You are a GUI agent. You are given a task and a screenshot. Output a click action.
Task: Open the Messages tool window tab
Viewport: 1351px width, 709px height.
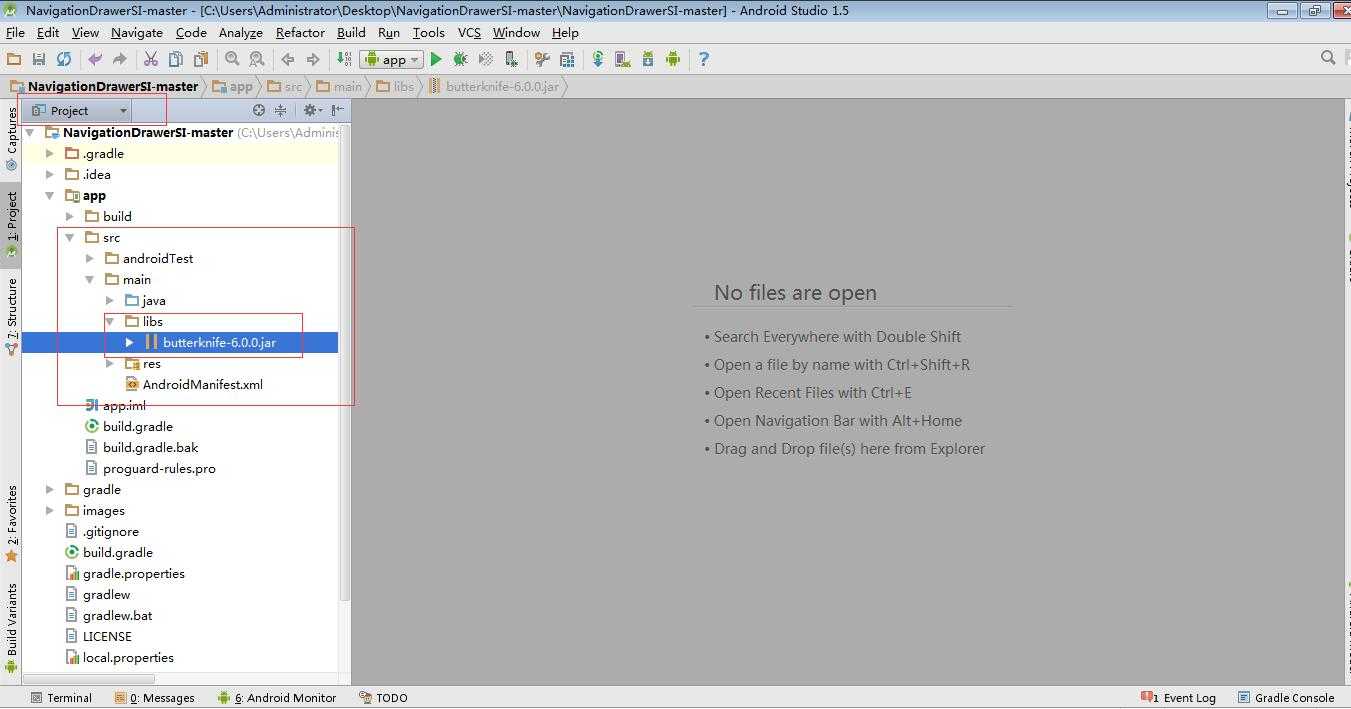tap(155, 697)
